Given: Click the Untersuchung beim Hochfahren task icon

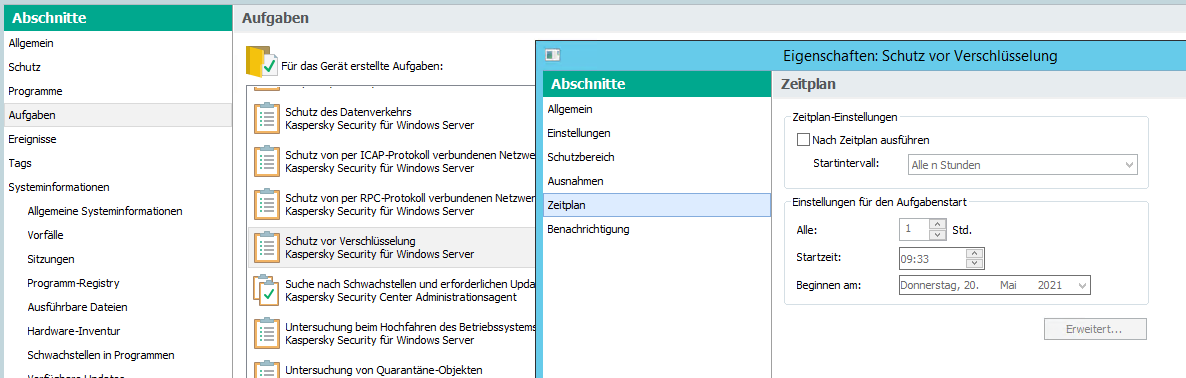Looking at the screenshot, I should coord(266,333).
